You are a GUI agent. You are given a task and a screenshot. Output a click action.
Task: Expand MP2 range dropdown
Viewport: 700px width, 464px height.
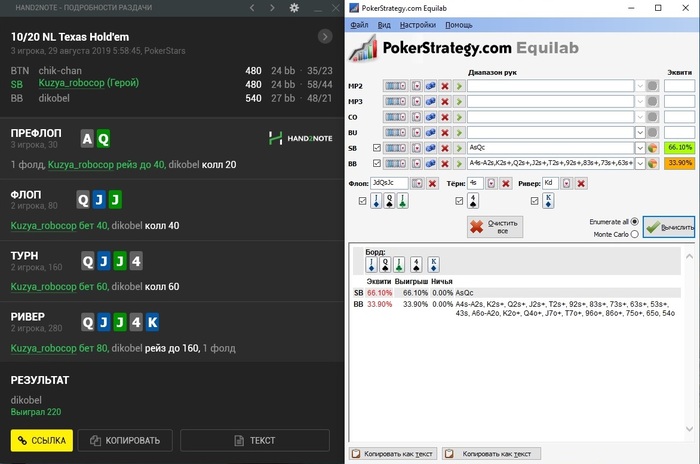tap(640, 86)
